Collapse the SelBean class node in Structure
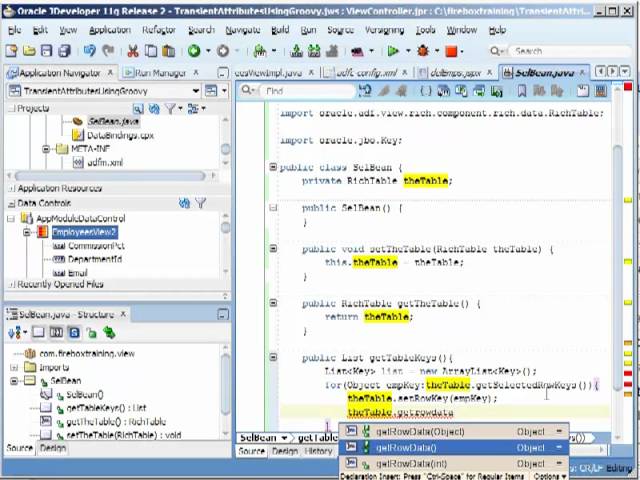Viewport: 640px width, 480px height. click(14, 381)
